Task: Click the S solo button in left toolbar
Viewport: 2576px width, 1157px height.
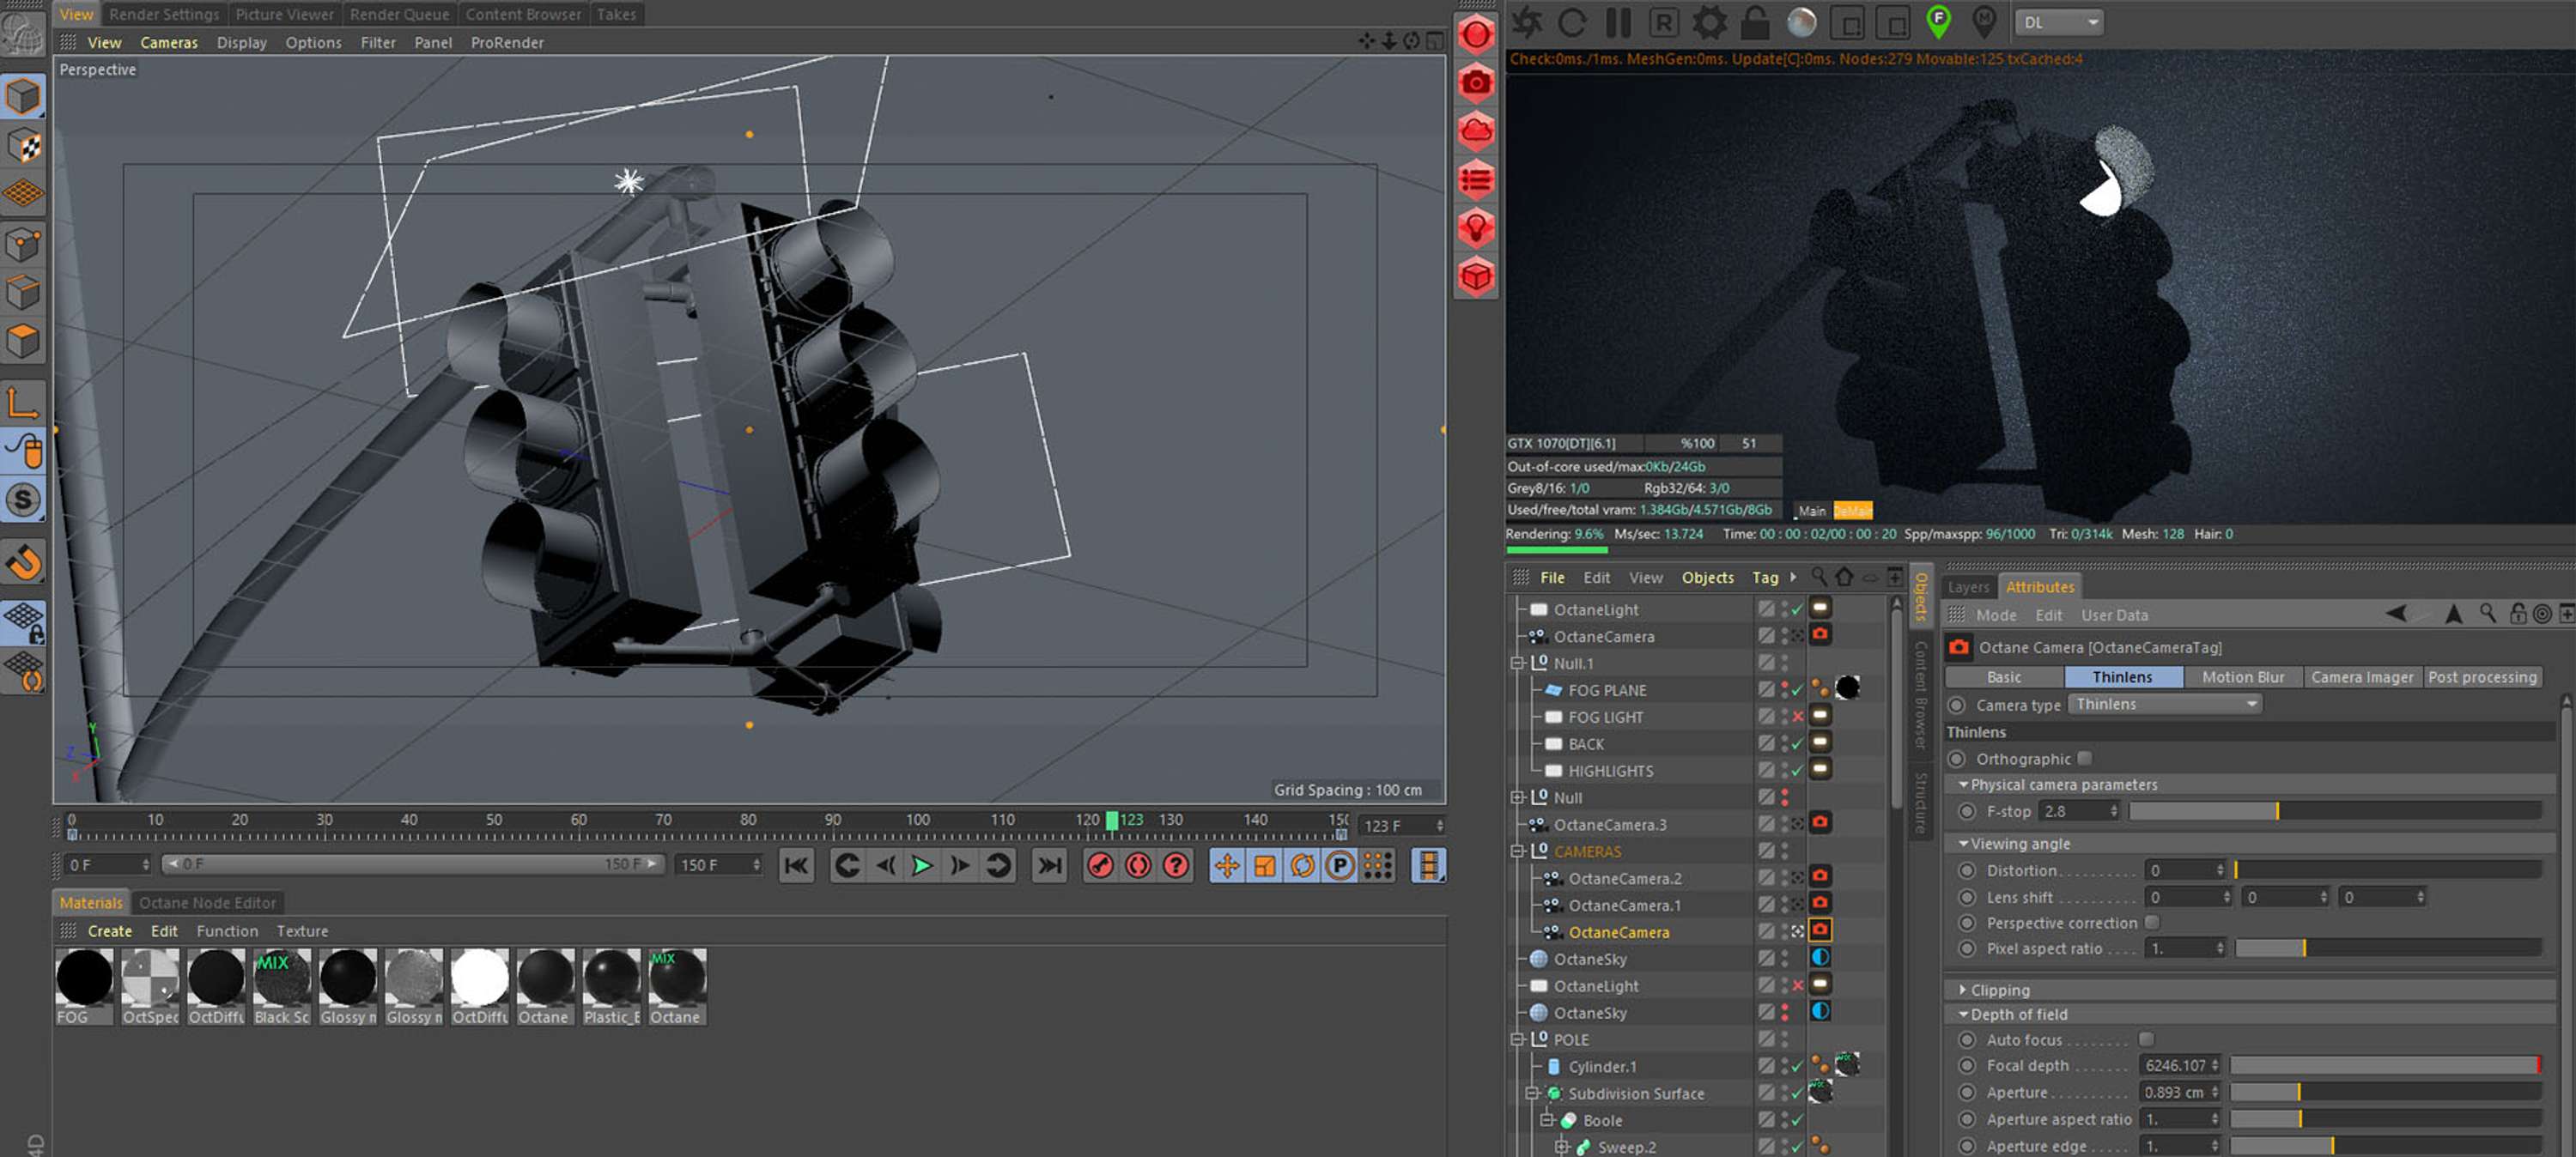Action: coord(23,500)
